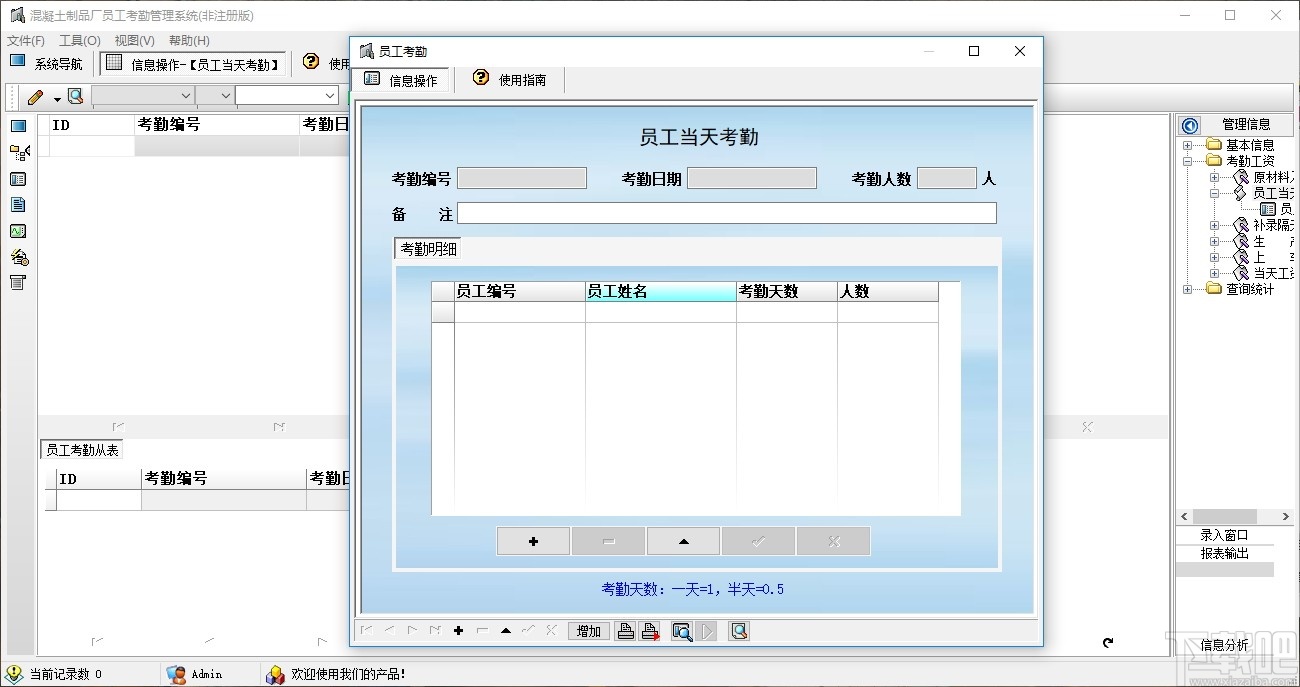Collapse the 员工当 tree node
The width and height of the screenshot is (1300, 687).
coord(1215,193)
